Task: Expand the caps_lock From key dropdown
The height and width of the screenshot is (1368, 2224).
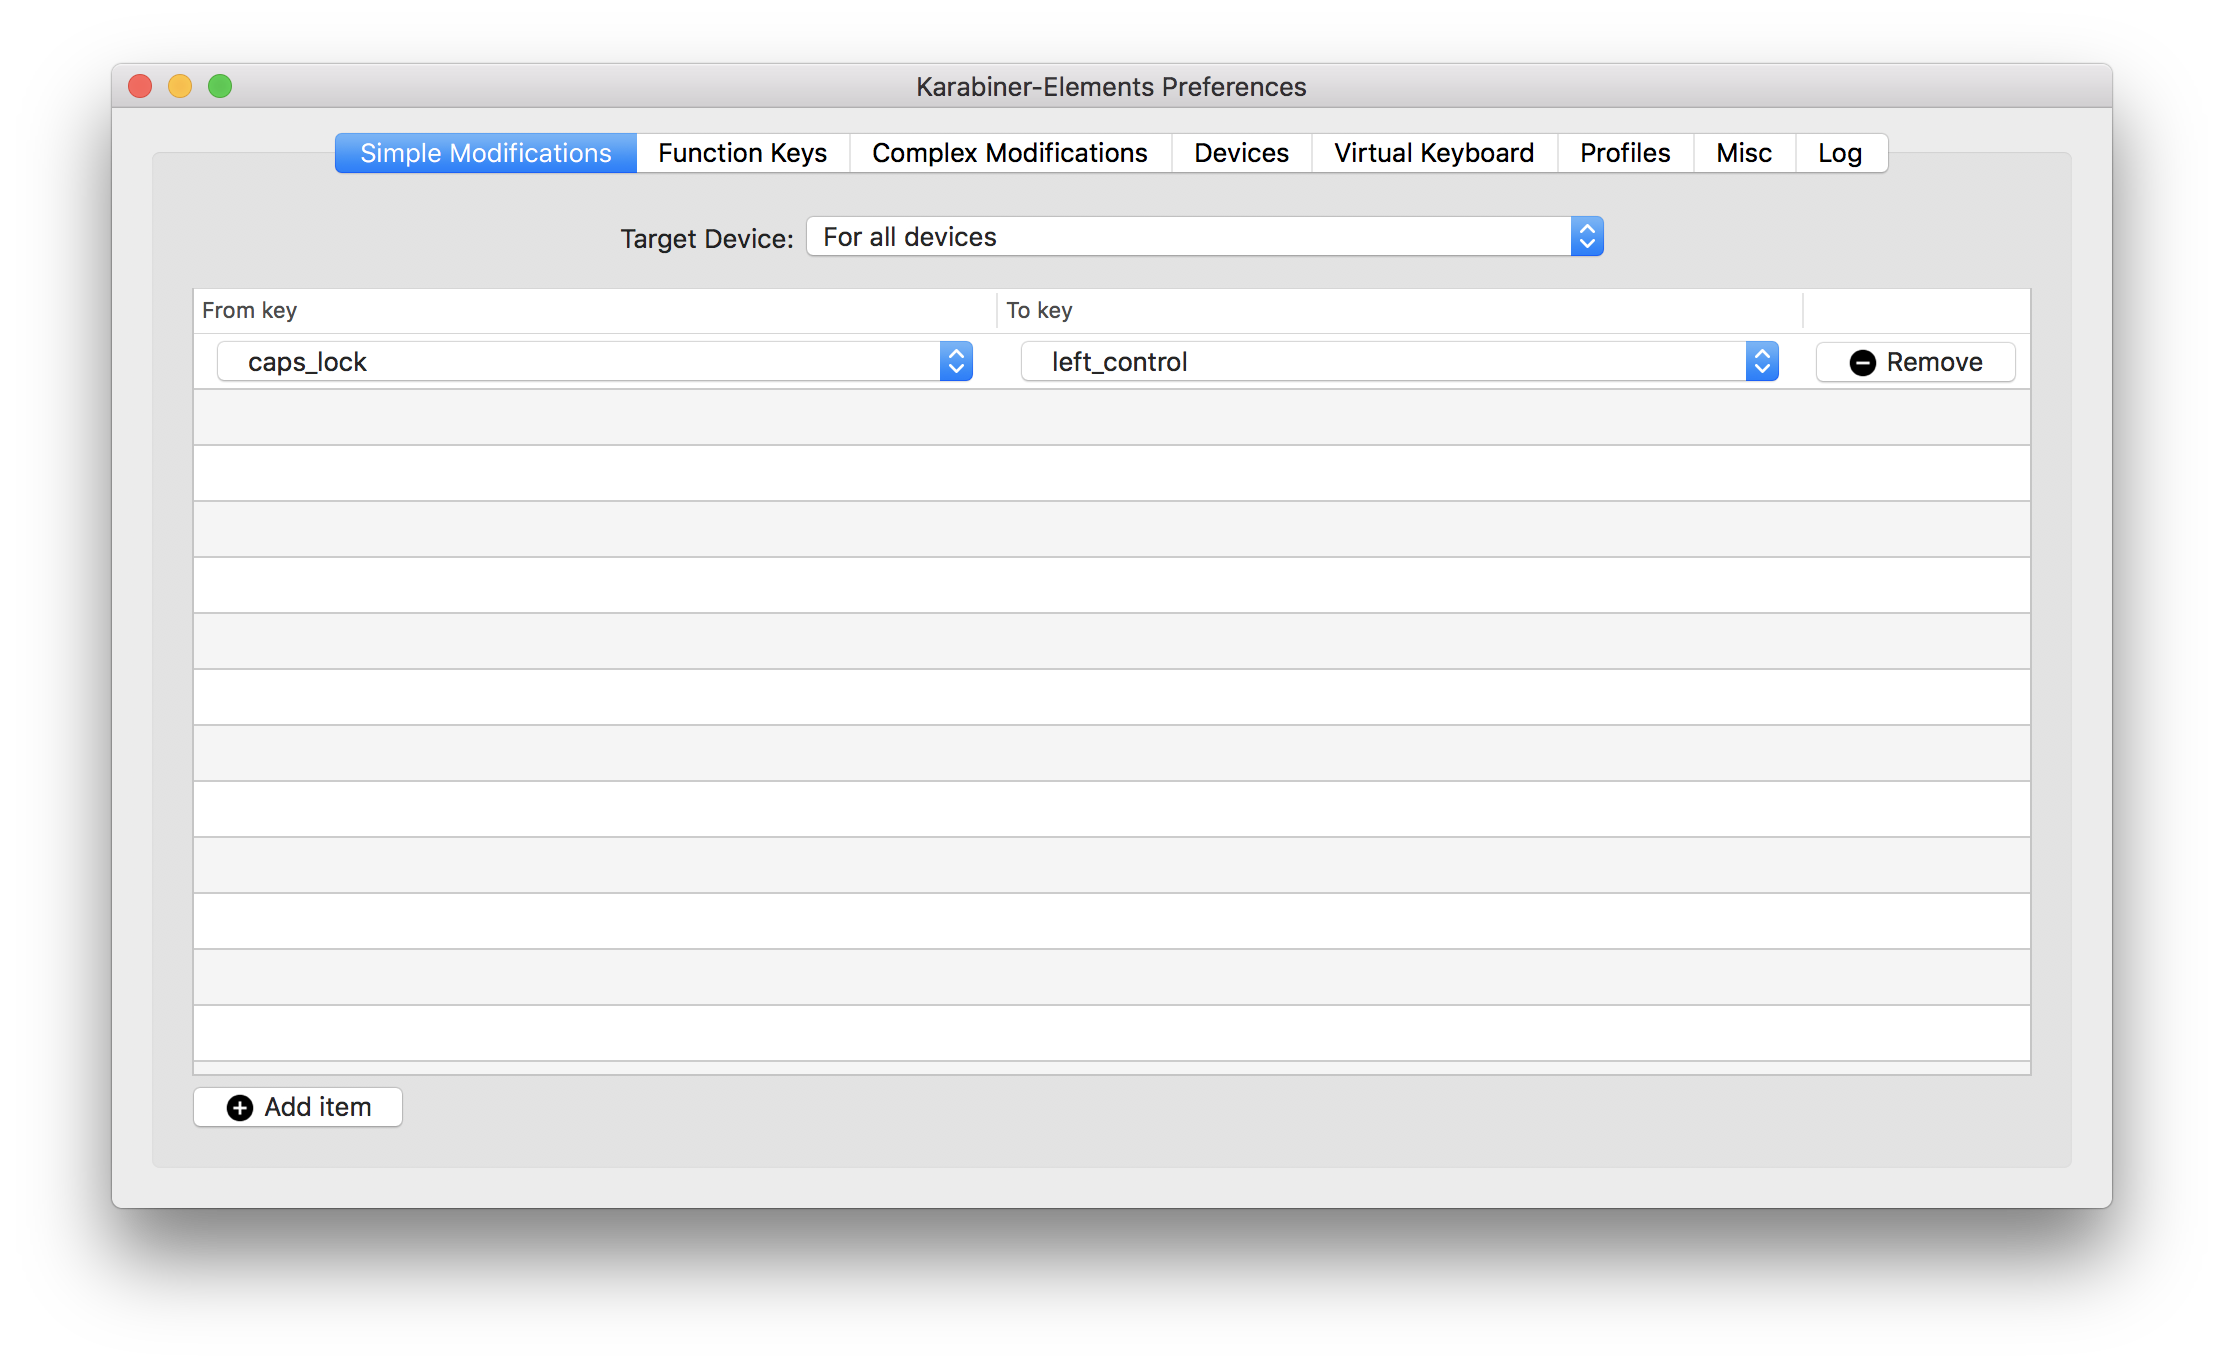Action: coord(955,362)
